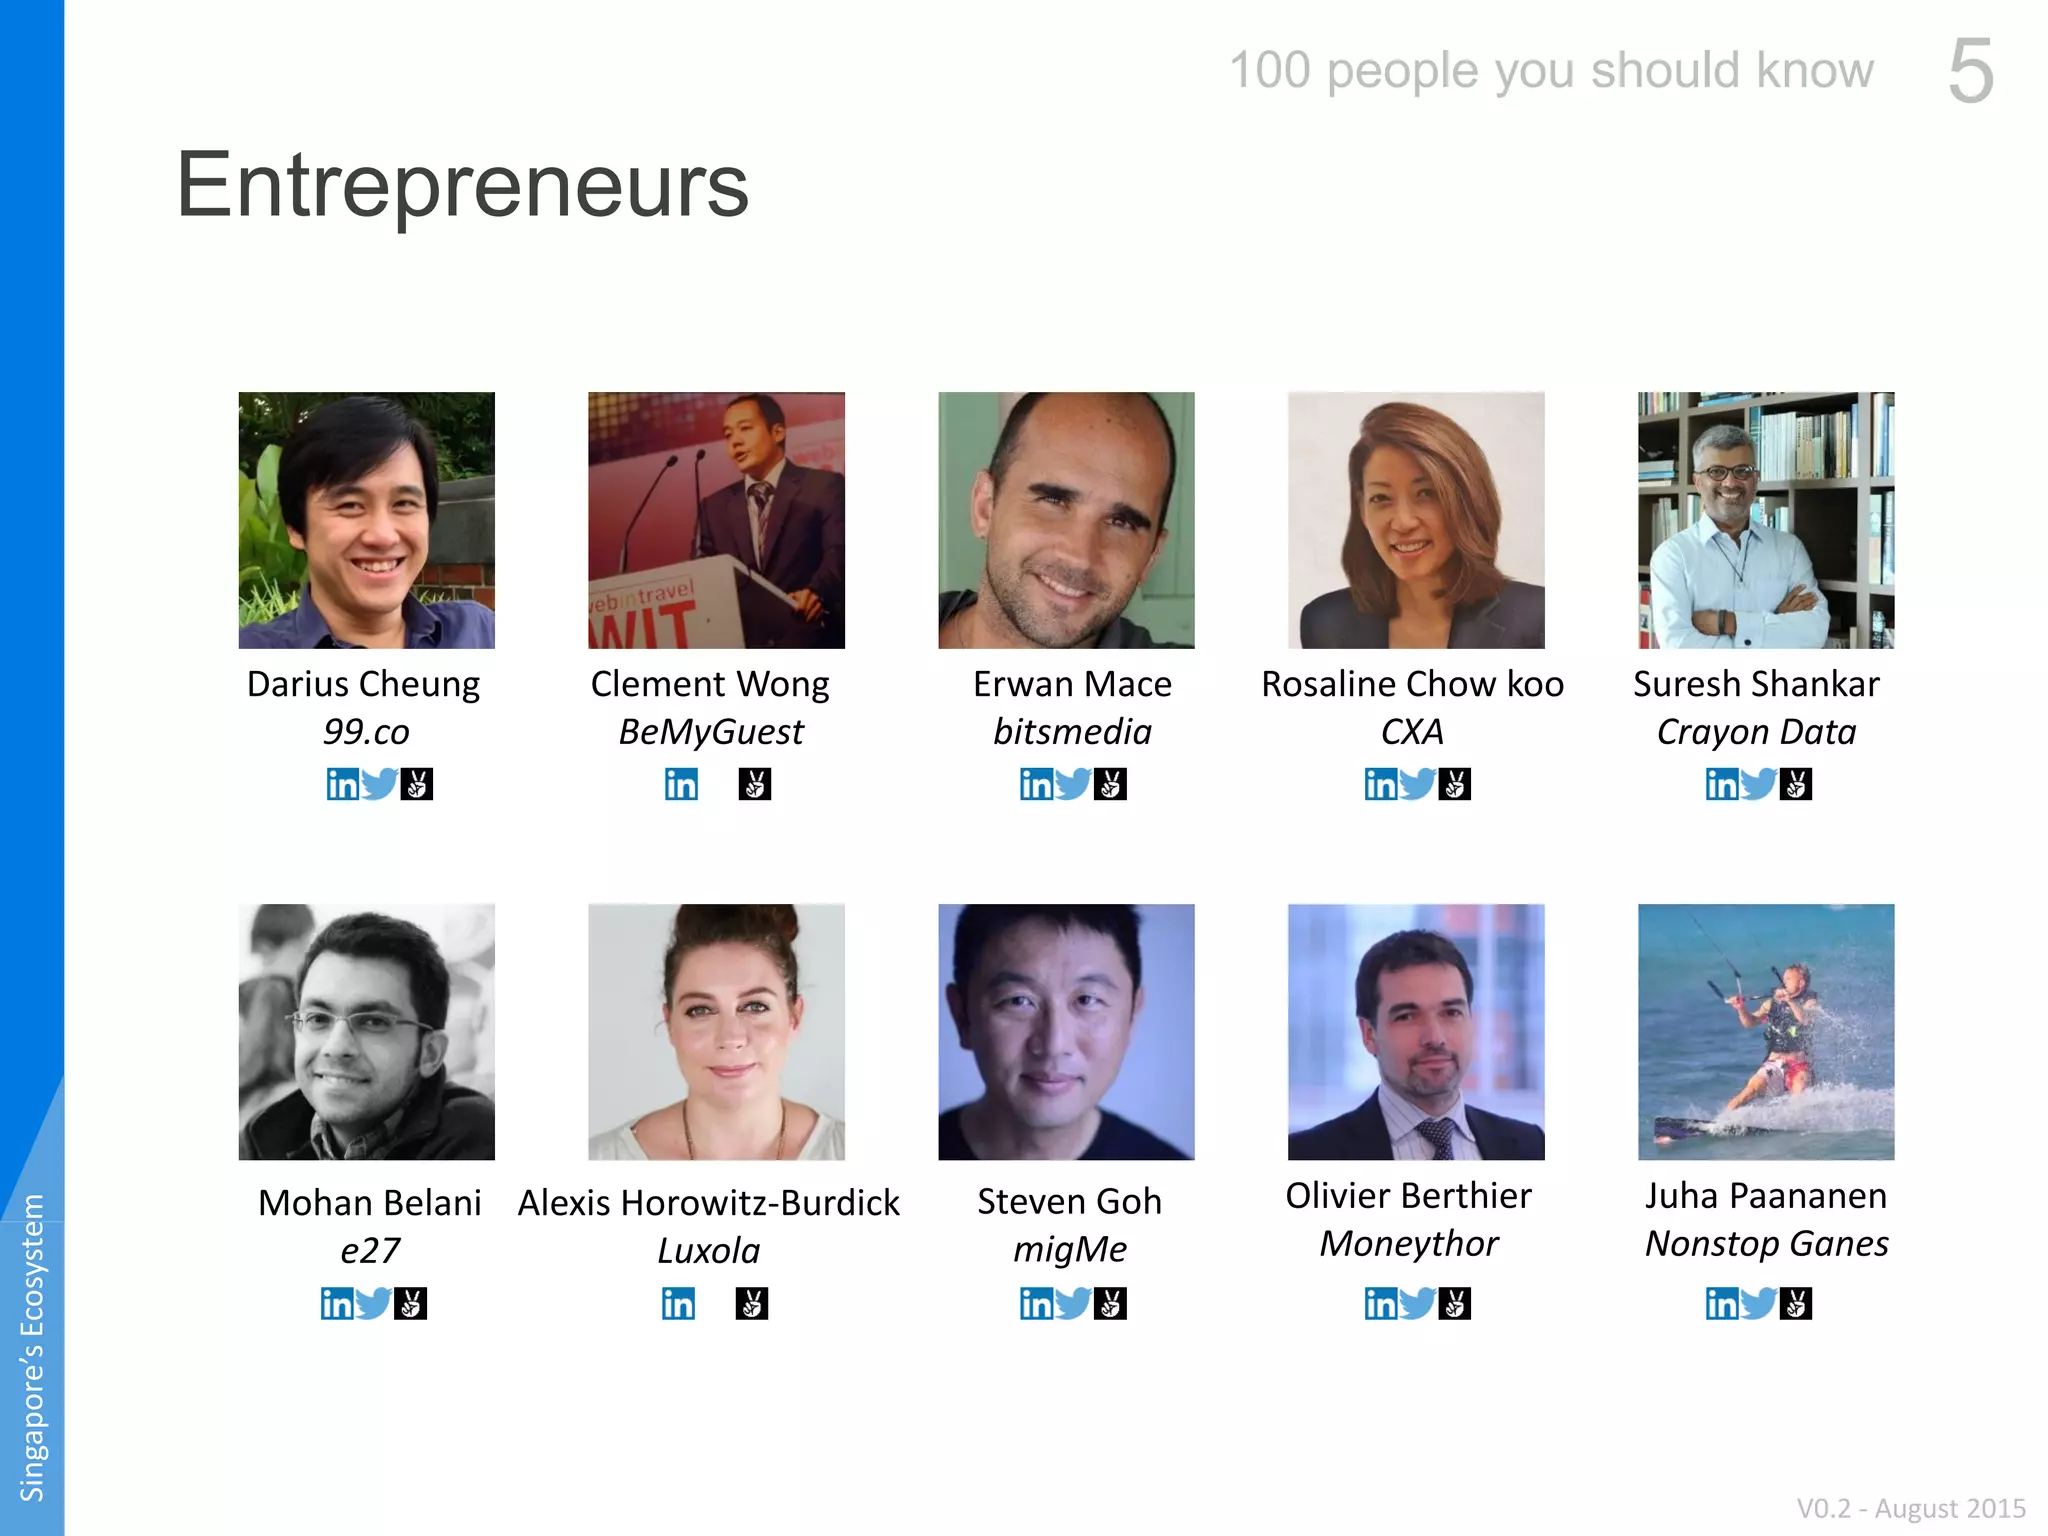Click Clement Wong's AngelList icon
Viewport: 2048px width, 1536px height.
click(x=755, y=784)
